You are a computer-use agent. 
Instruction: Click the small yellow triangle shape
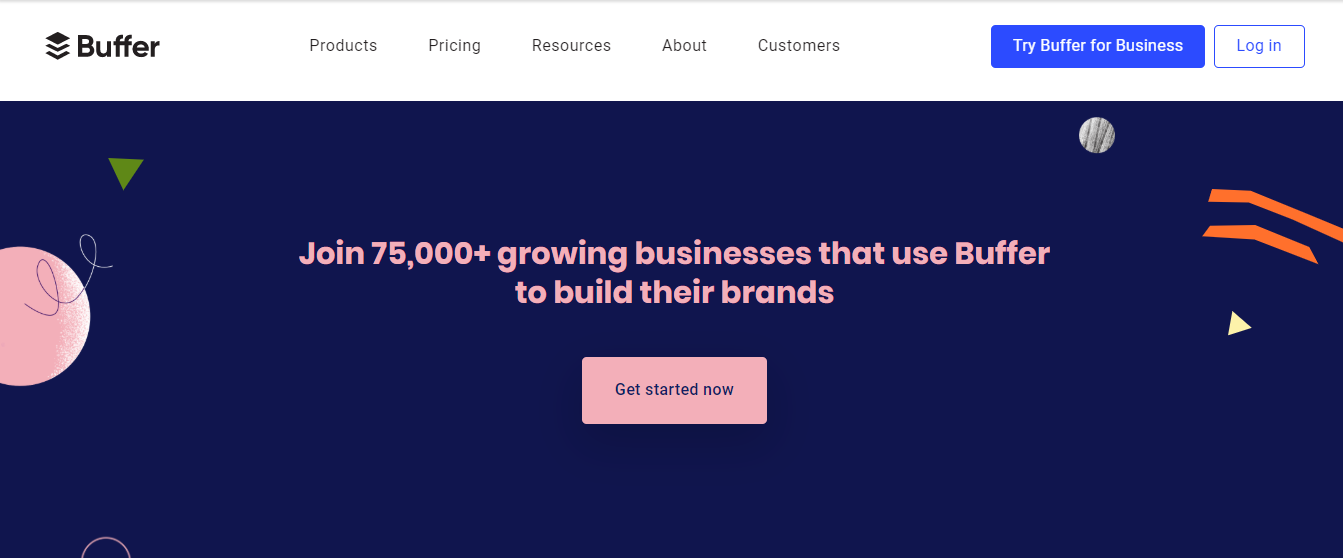point(1238,324)
